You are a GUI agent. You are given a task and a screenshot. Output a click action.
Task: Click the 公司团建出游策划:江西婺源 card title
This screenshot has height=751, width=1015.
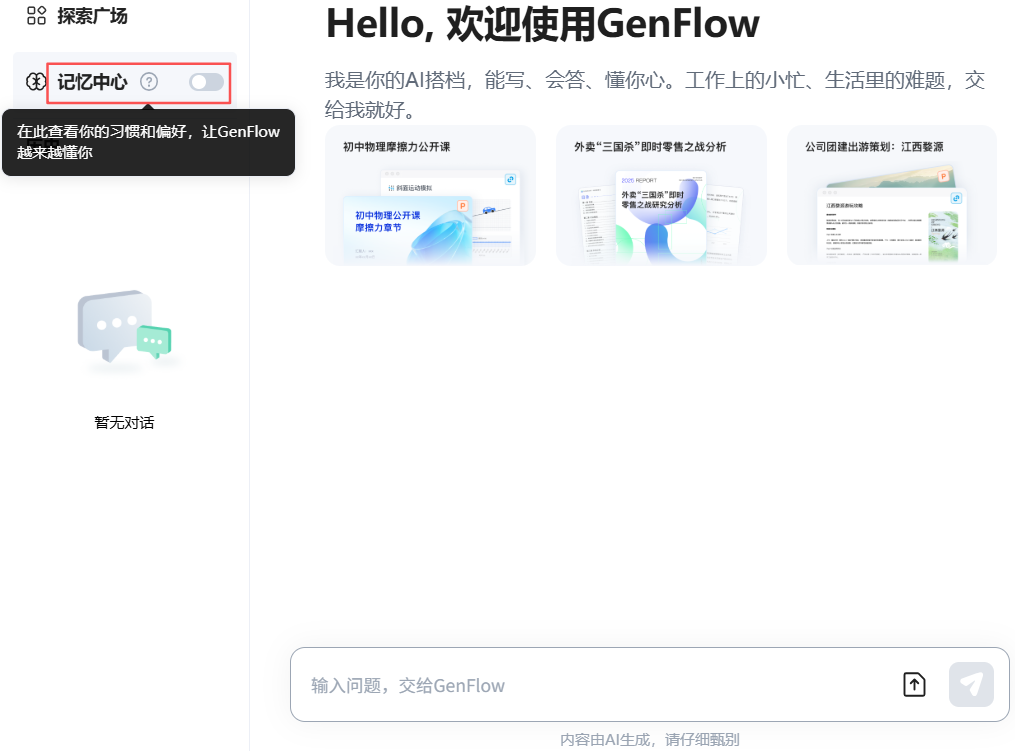pyautogui.click(x=874, y=147)
